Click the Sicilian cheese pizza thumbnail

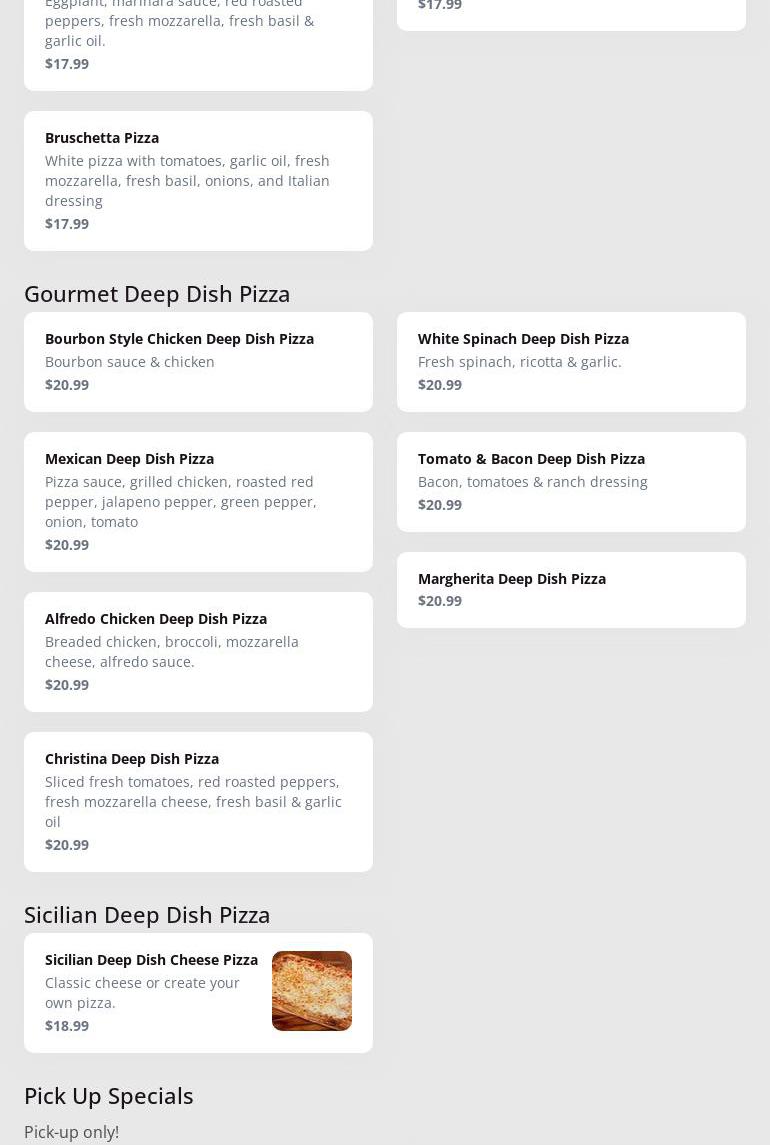tap(312, 991)
